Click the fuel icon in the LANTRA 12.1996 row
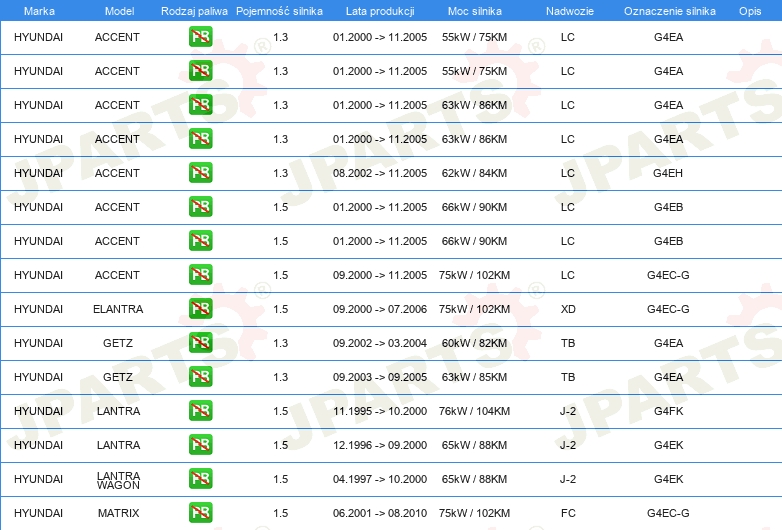Screen dimensions: 782x530 200,444
